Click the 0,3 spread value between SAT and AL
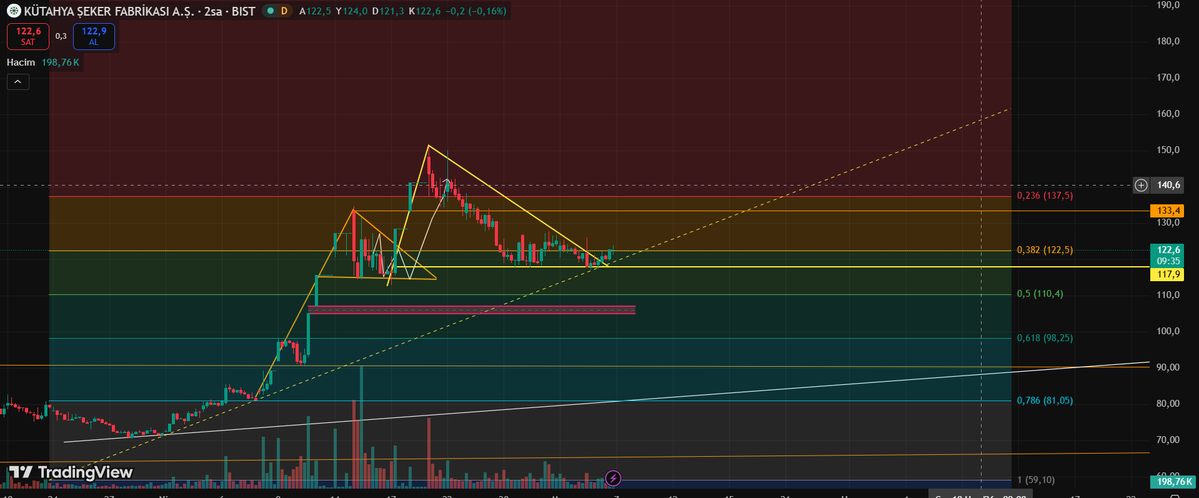Image resolution: width=1199 pixels, height=498 pixels. pyautogui.click(x=61, y=36)
